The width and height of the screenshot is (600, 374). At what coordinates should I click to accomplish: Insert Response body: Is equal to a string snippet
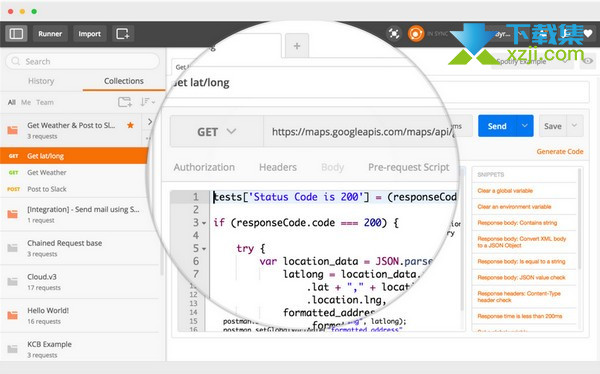[x=521, y=261]
